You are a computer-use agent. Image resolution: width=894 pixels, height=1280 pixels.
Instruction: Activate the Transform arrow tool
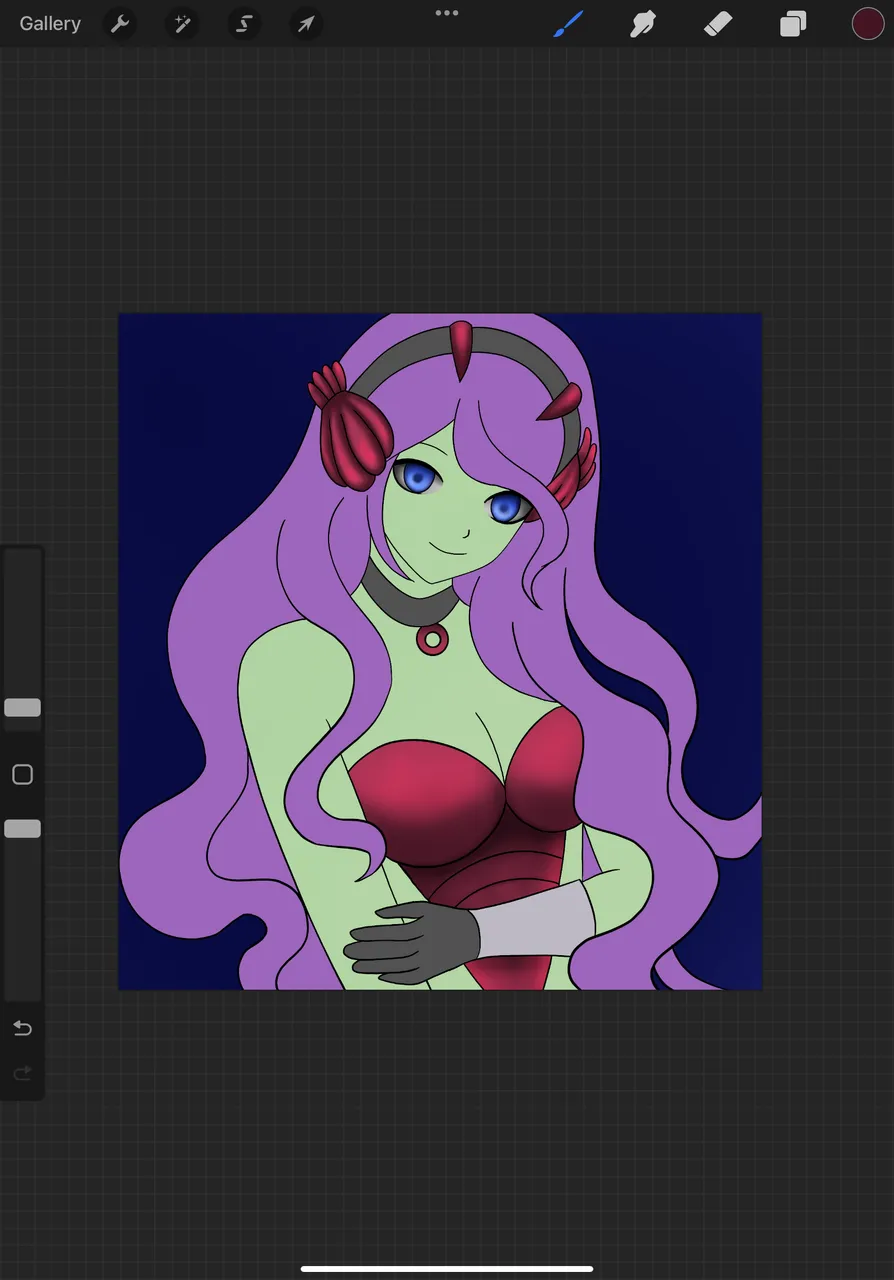(x=306, y=24)
